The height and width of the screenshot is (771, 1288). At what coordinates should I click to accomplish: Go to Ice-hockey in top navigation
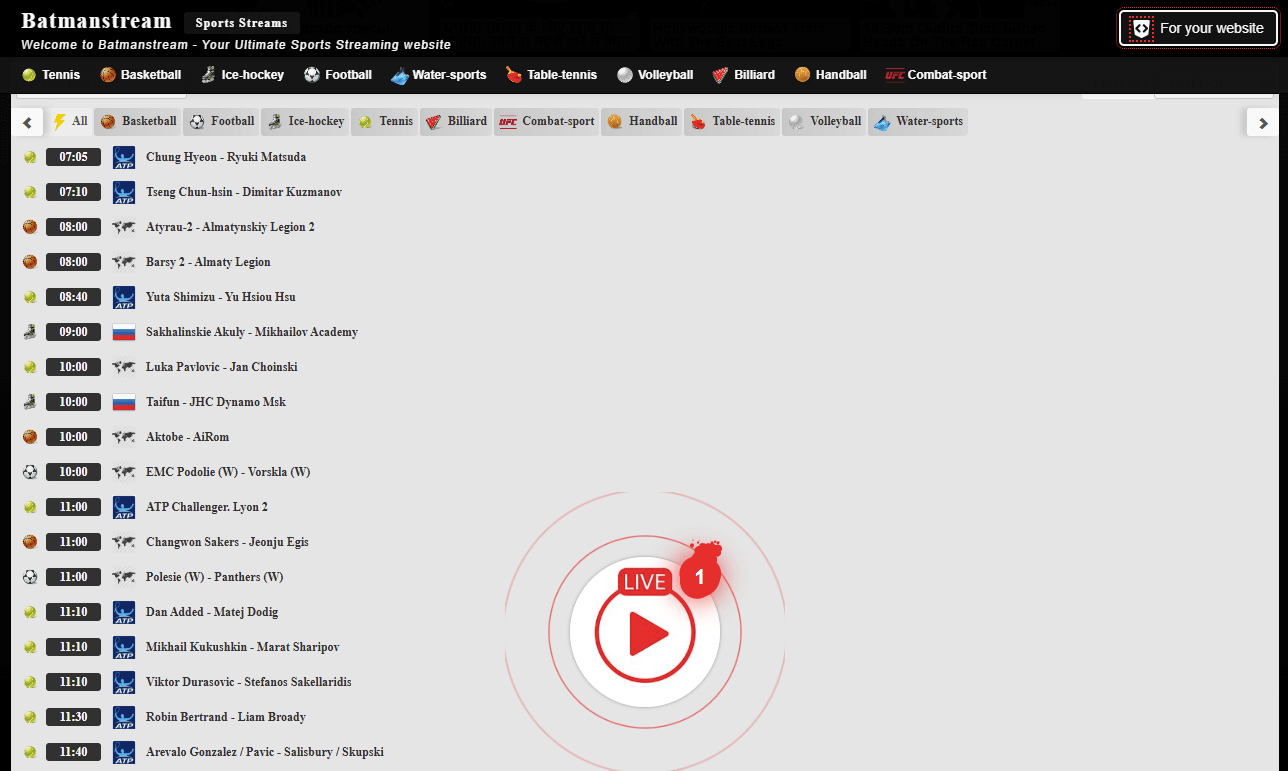tap(243, 75)
